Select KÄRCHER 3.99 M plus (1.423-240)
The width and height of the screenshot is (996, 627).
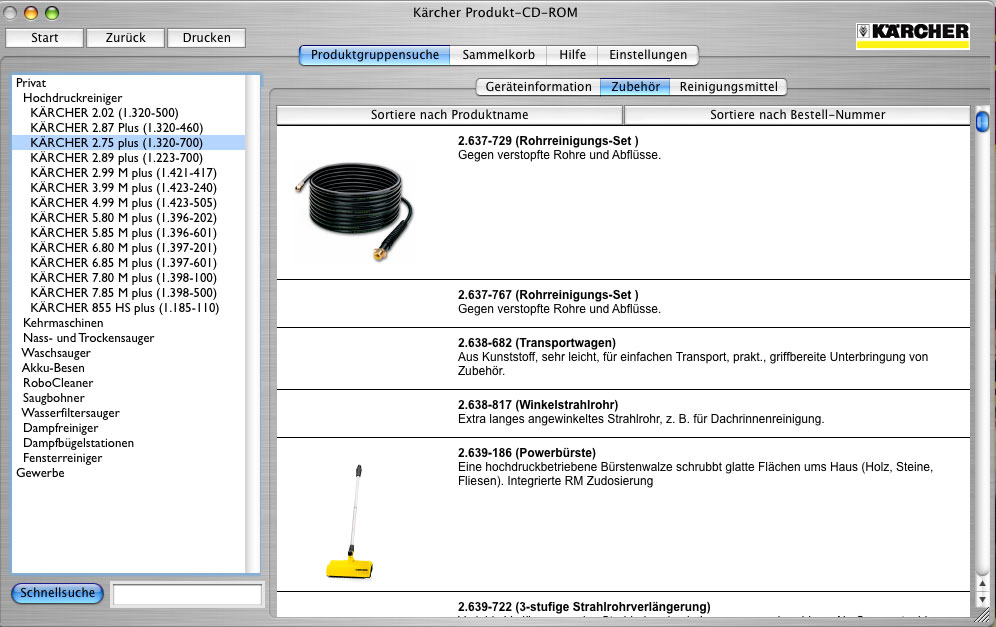123,188
